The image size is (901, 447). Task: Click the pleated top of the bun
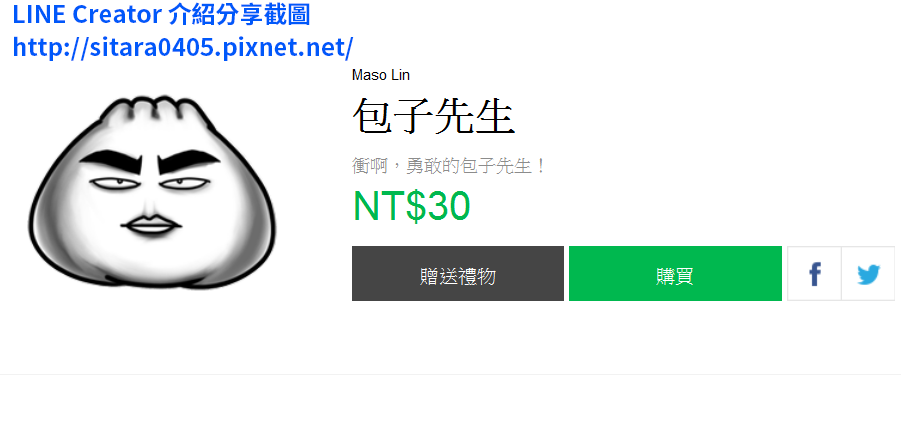pyautogui.click(x=152, y=109)
